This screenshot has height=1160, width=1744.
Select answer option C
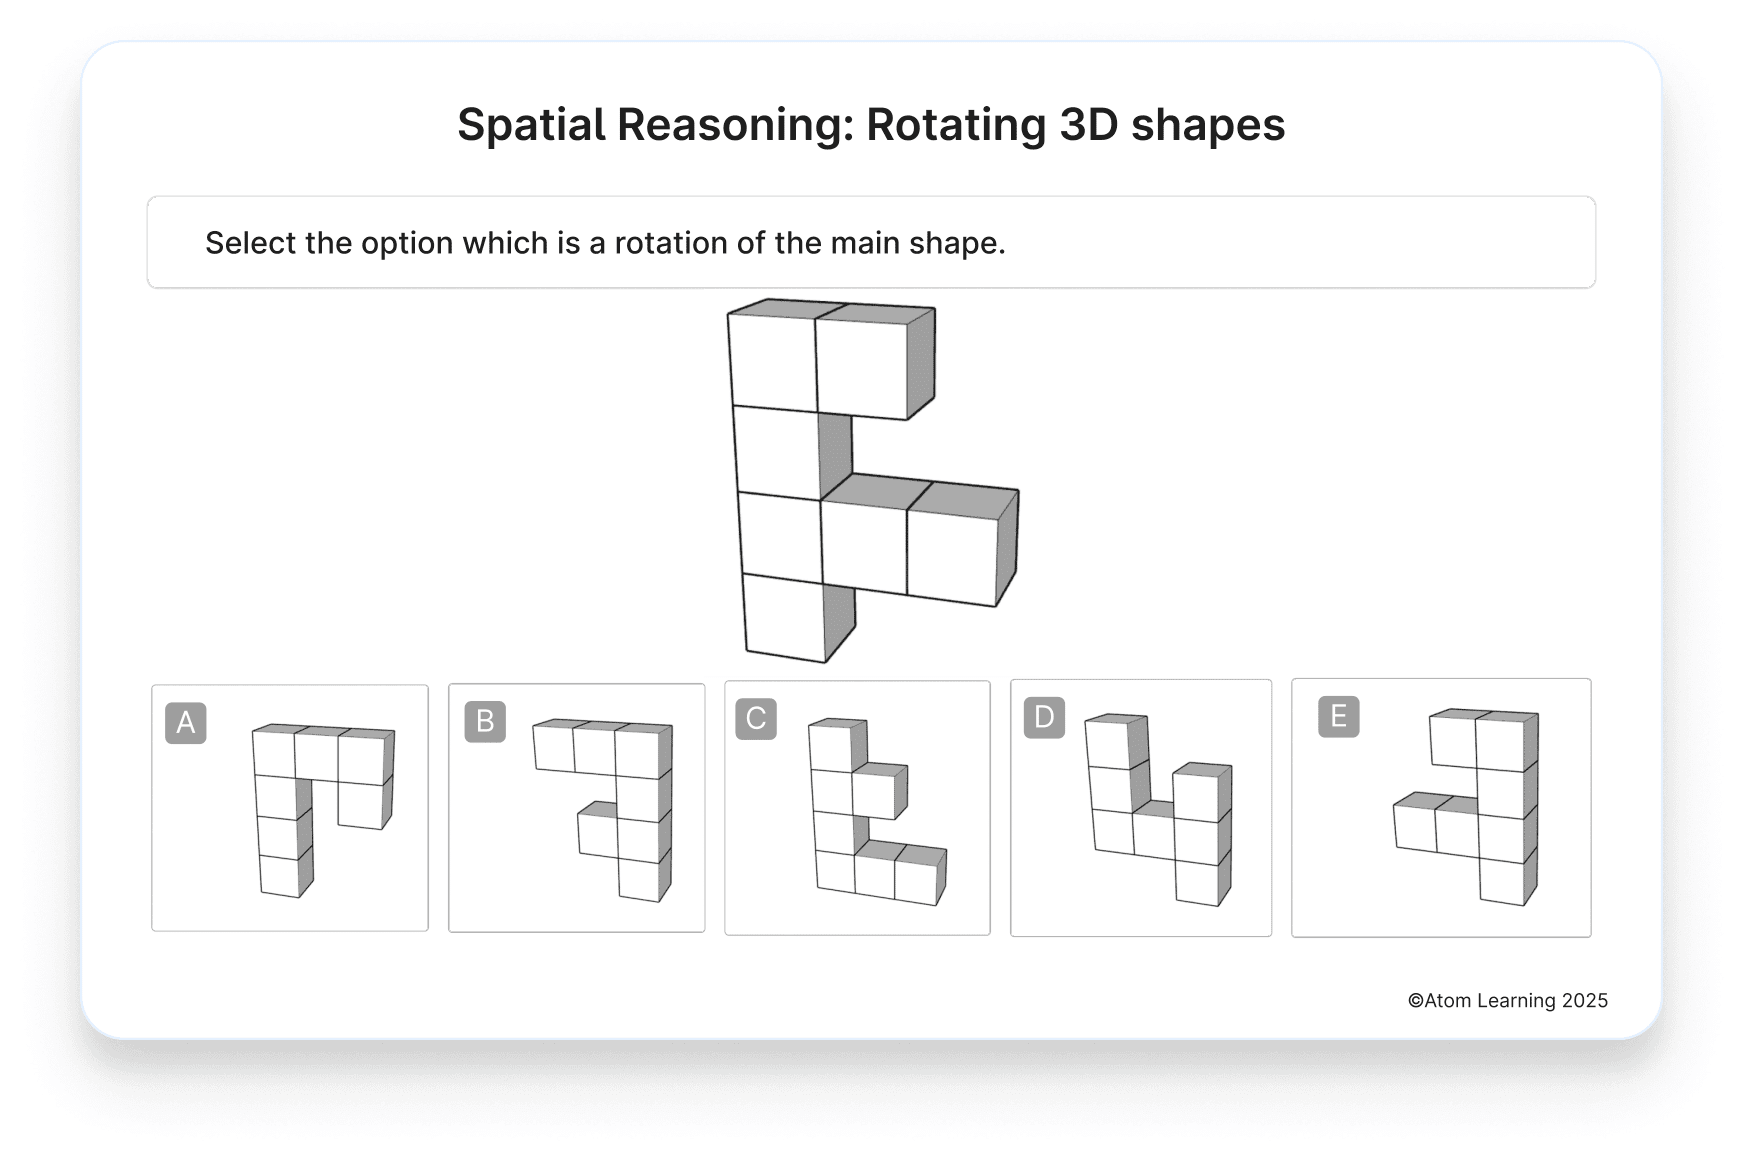857,808
